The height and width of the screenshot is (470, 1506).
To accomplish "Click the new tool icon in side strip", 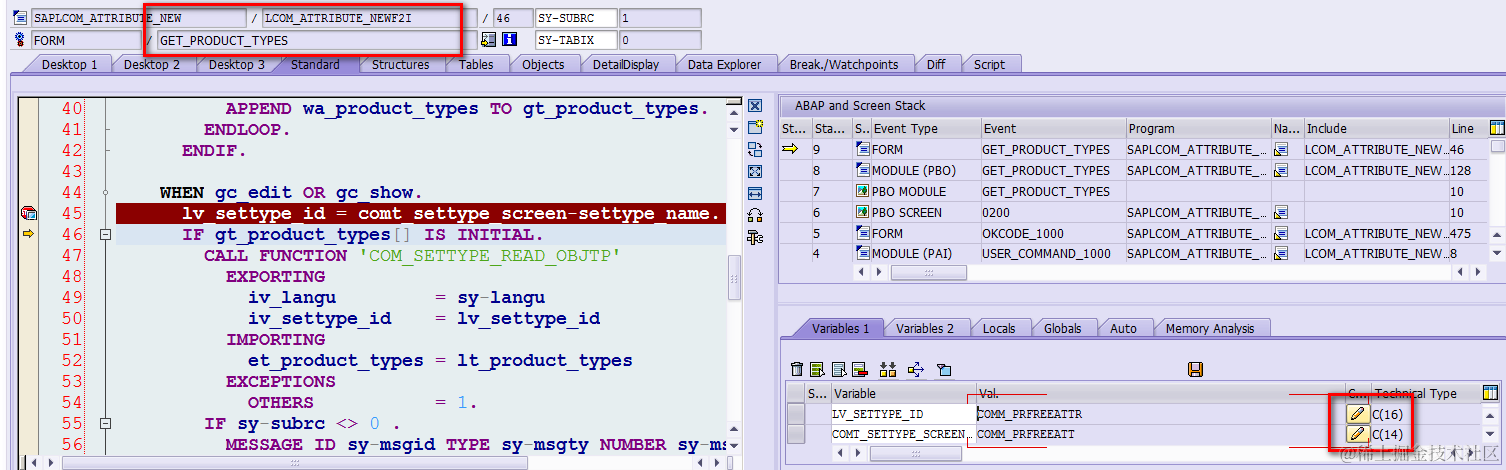I will (x=755, y=128).
